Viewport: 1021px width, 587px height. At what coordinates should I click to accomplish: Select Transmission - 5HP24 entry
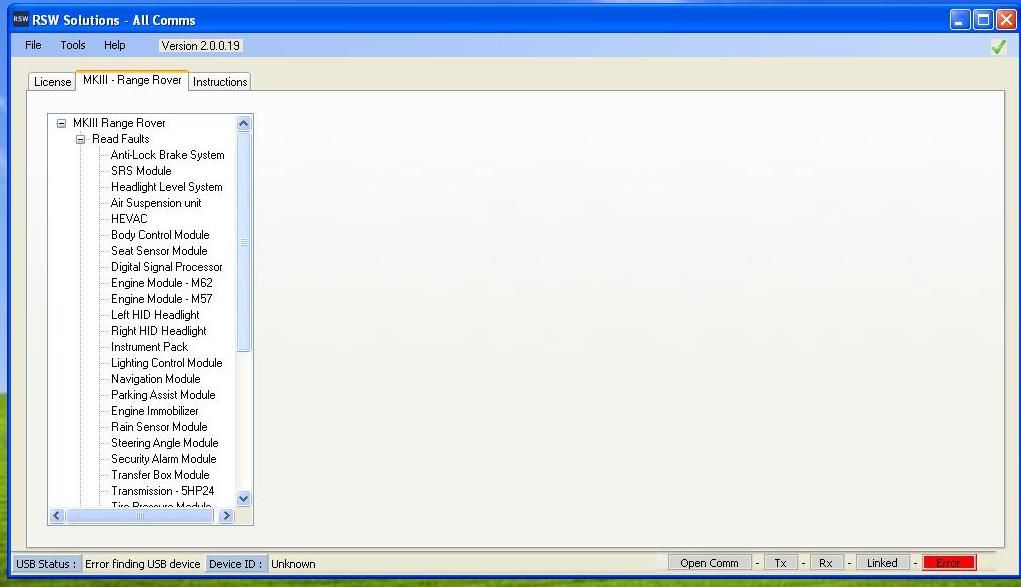[x=162, y=491]
